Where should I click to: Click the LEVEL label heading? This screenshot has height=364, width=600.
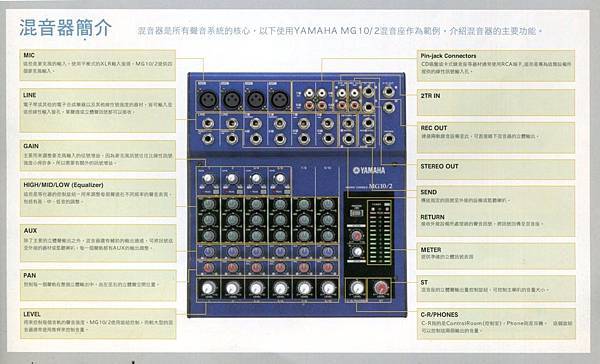32,314
